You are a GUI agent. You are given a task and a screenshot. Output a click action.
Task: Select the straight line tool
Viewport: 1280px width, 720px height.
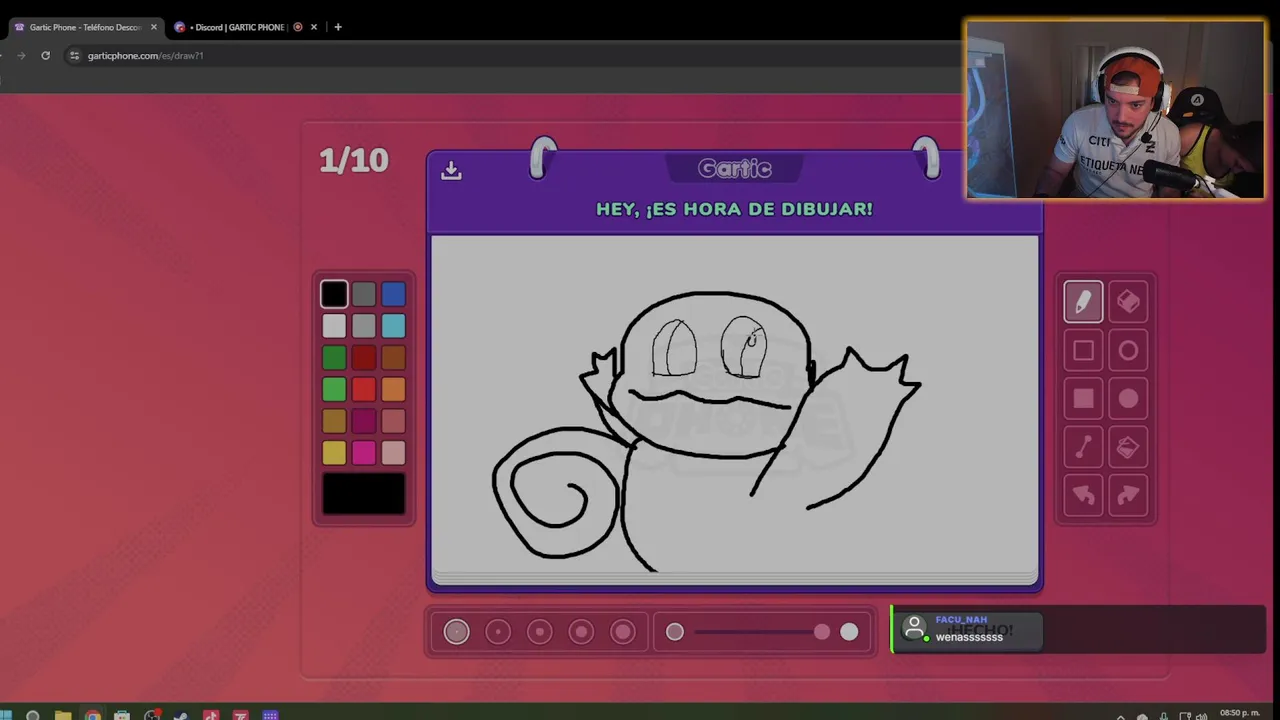(1083, 447)
